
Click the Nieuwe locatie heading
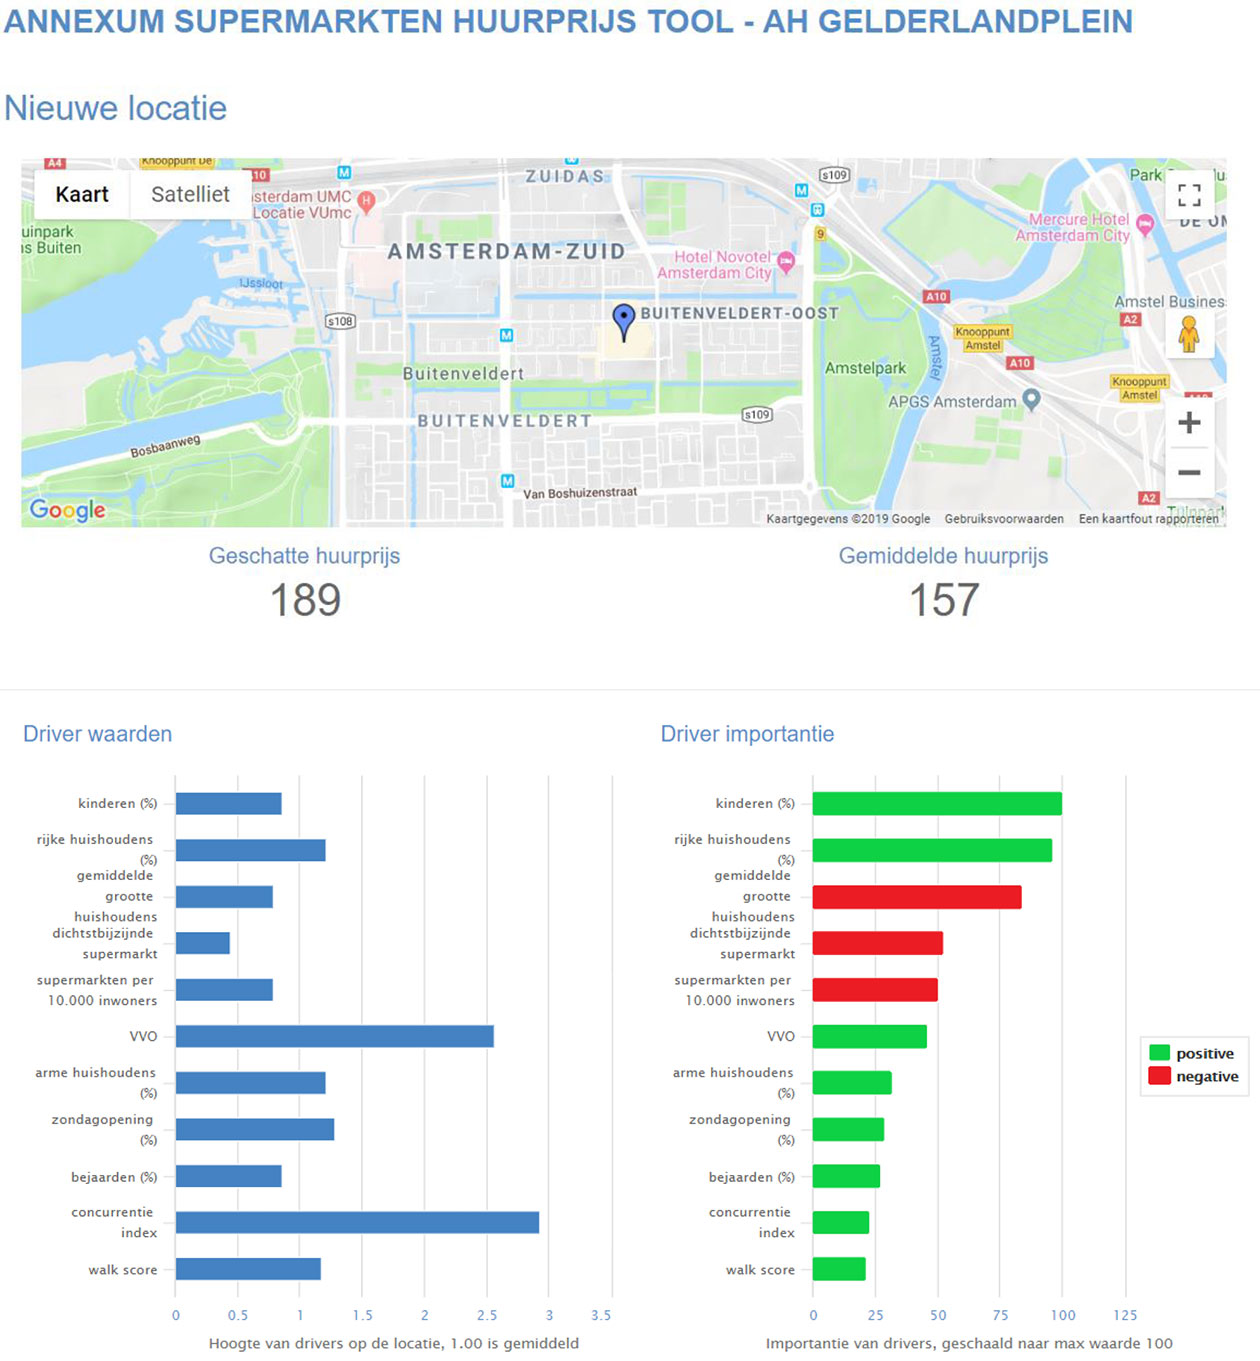(116, 108)
